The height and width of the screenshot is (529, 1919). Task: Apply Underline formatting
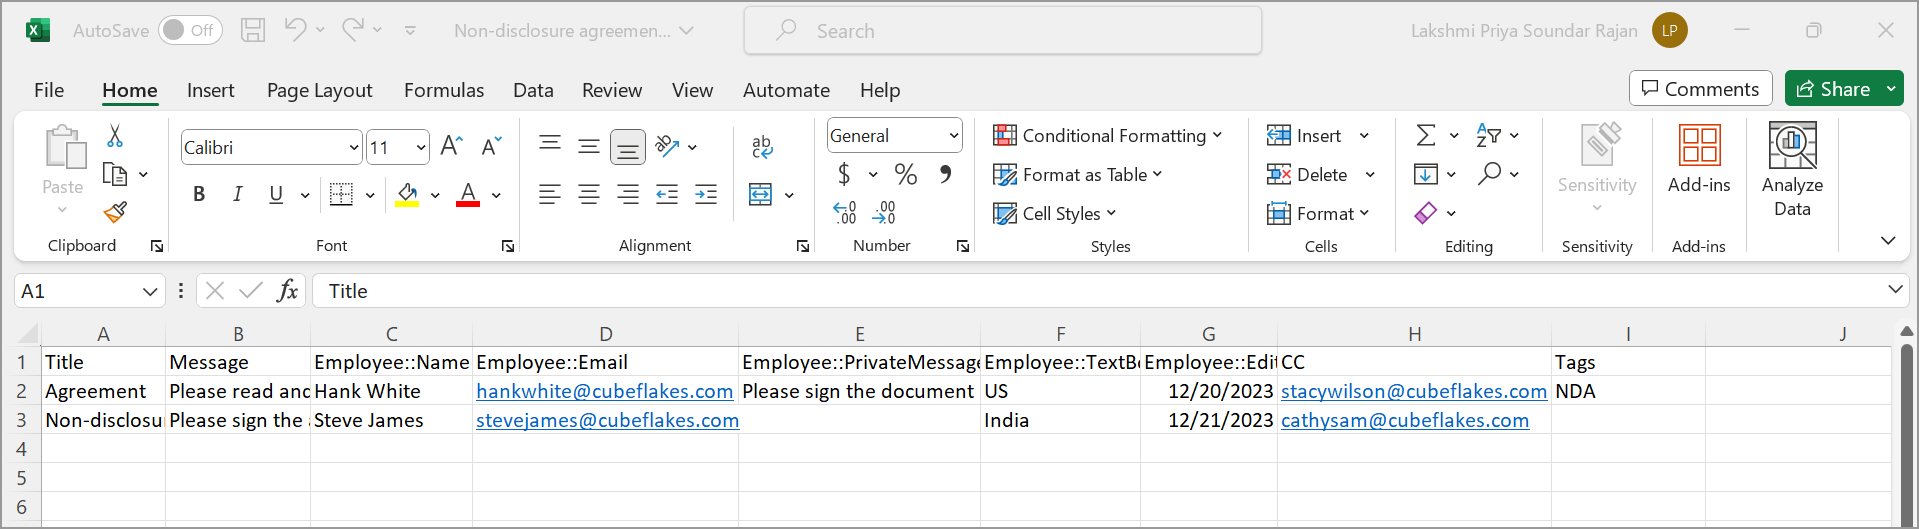(x=276, y=194)
